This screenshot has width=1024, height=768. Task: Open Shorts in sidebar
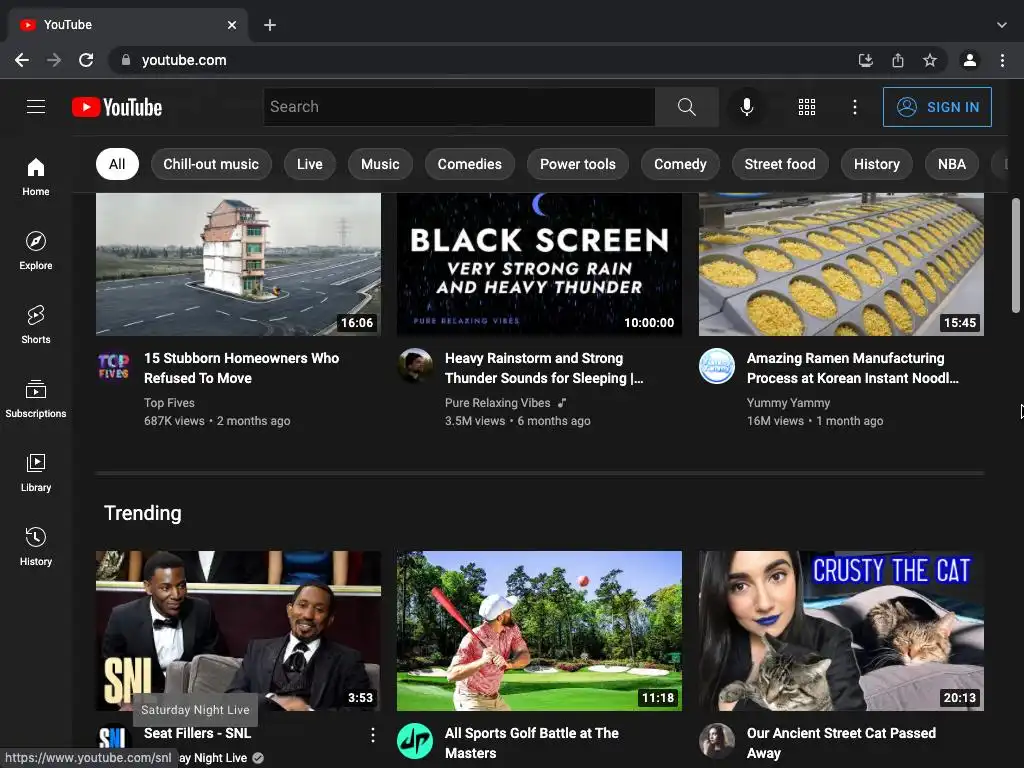[36, 325]
